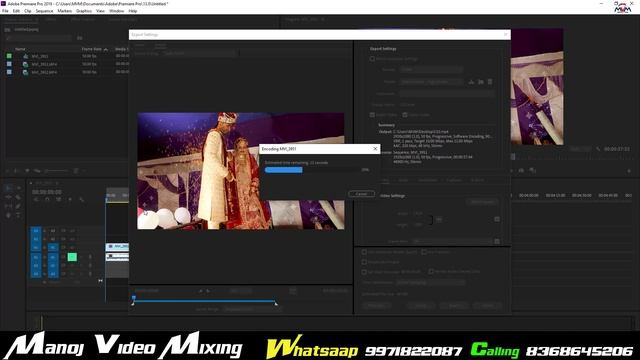Switch to Publish tab in Export Settings
The width and height of the screenshot is (640, 360).
477,180
